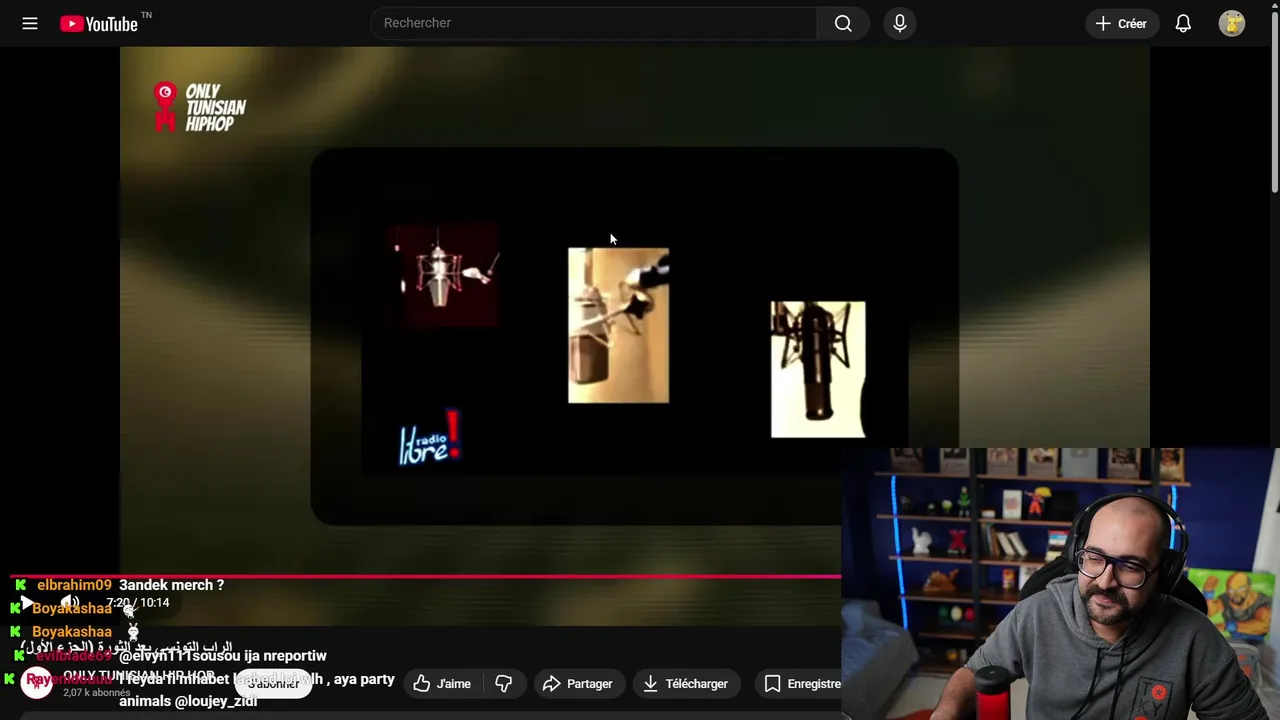Click the play button in the player

(27, 602)
